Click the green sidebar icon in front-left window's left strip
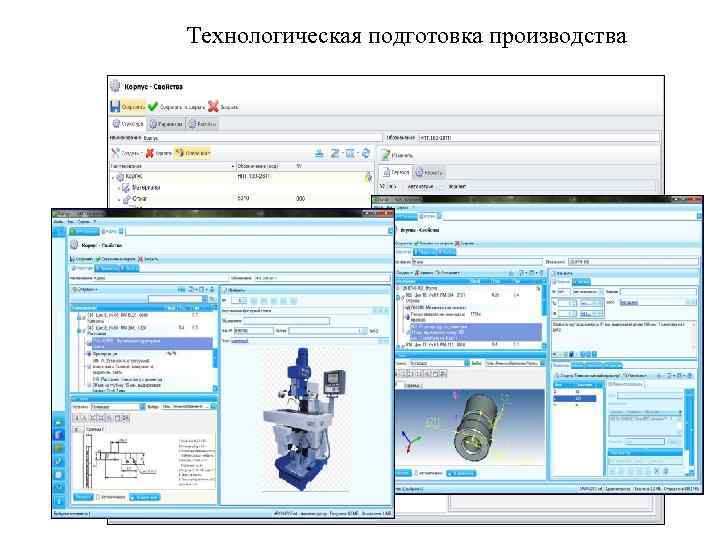The width and height of the screenshot is (720, 540). [x=59, y=422]
